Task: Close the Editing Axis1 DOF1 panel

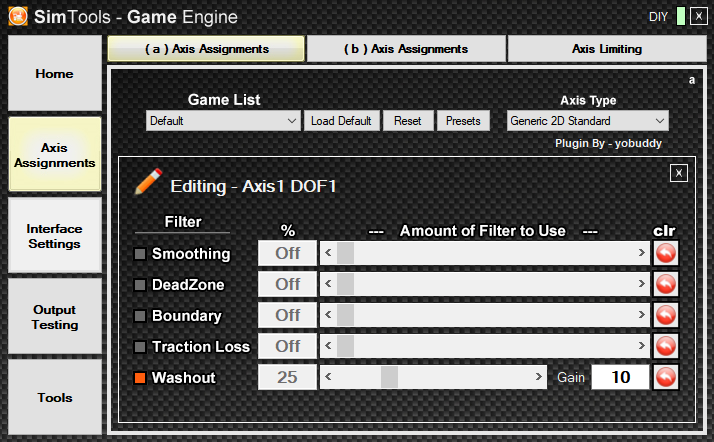Action: click(678, 173)
